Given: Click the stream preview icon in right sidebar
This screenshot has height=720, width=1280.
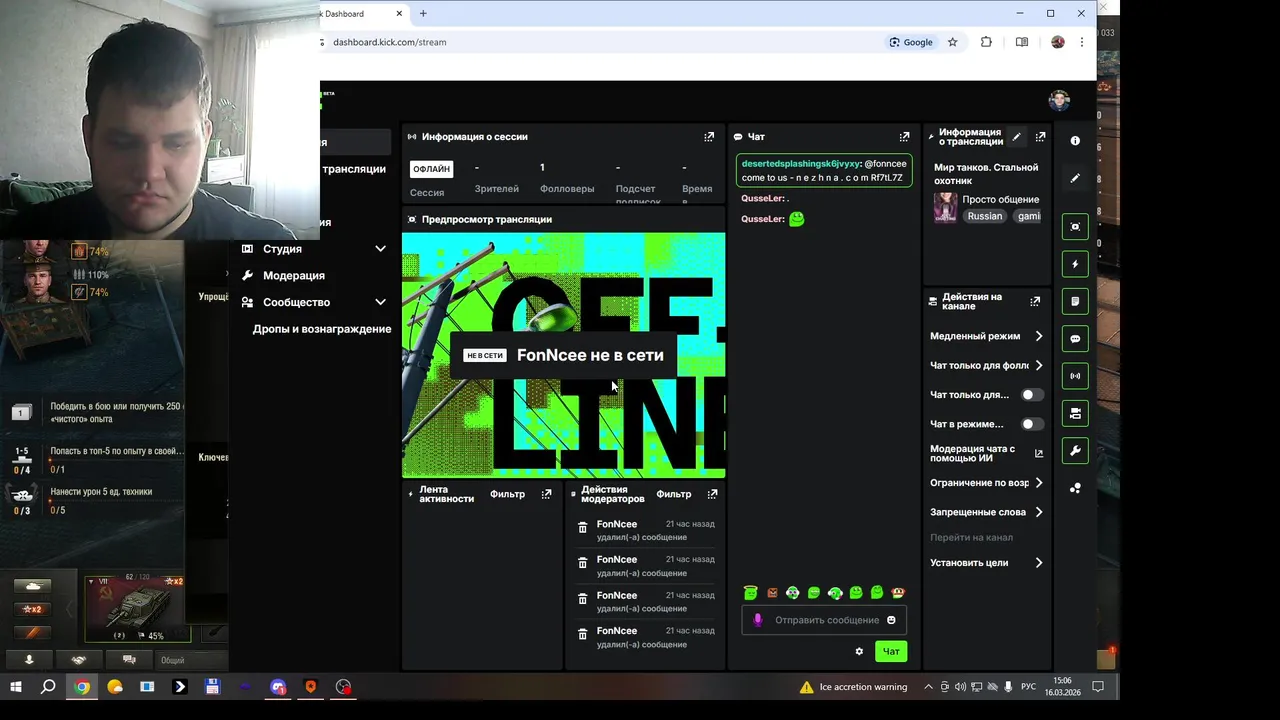Looking at the screenshot, I should (1075, 227).
